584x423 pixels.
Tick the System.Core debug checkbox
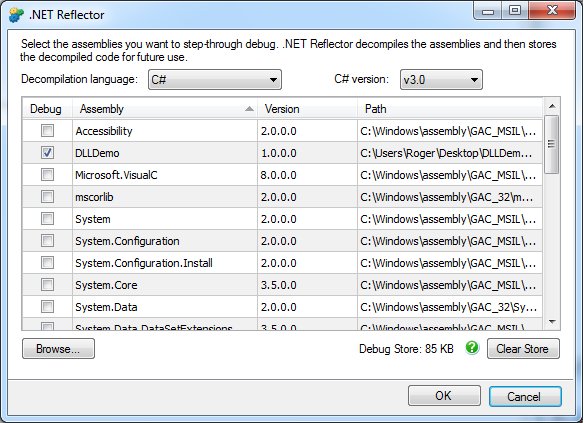pyautogui.click(x=47, y=284)
